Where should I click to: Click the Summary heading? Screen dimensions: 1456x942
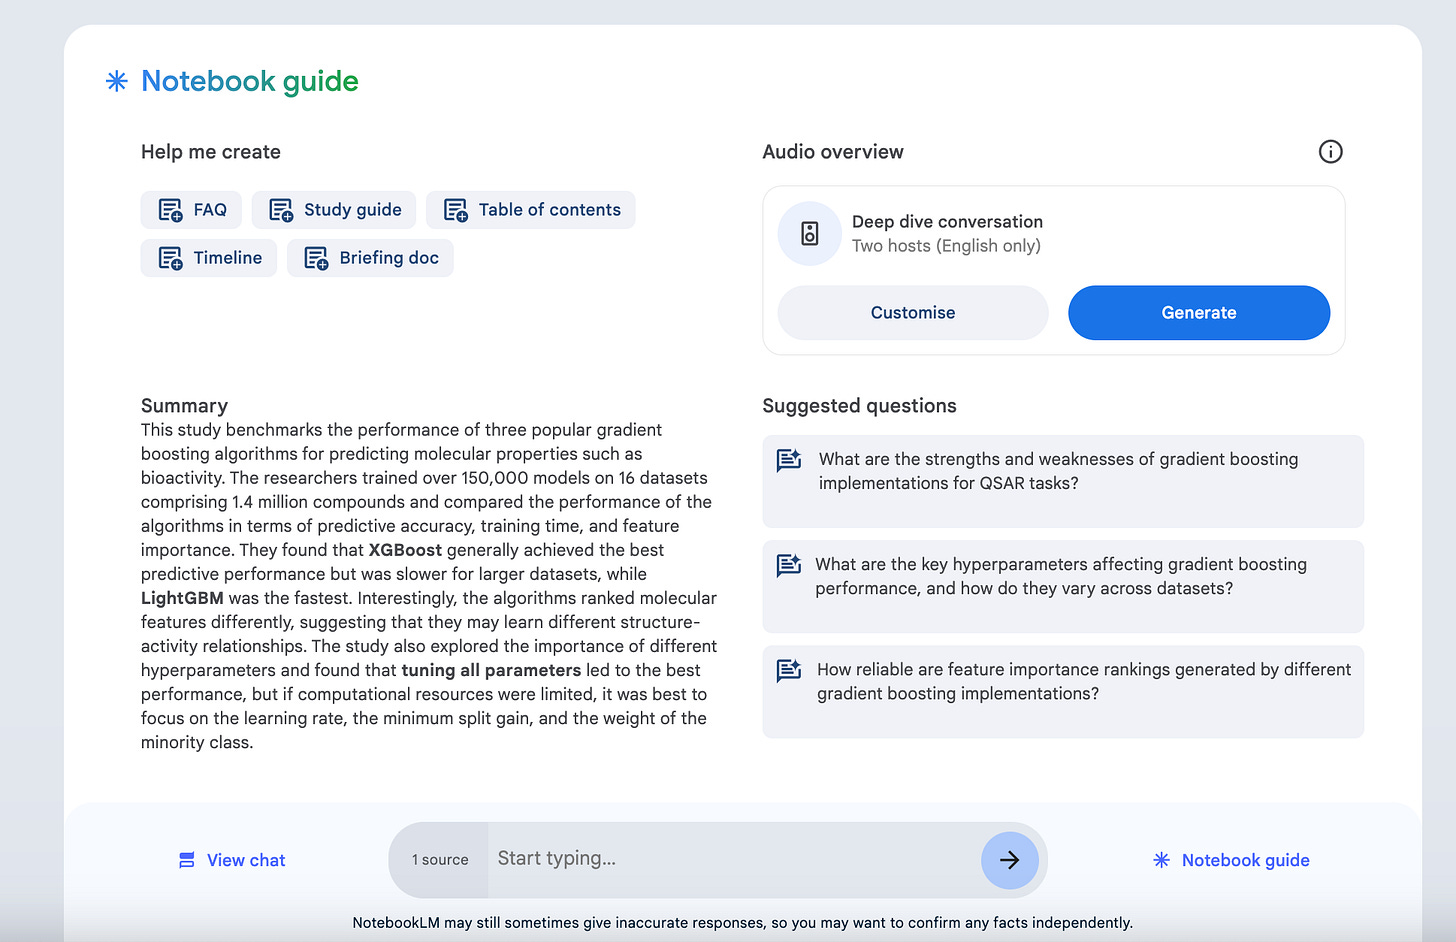(184, 406)
